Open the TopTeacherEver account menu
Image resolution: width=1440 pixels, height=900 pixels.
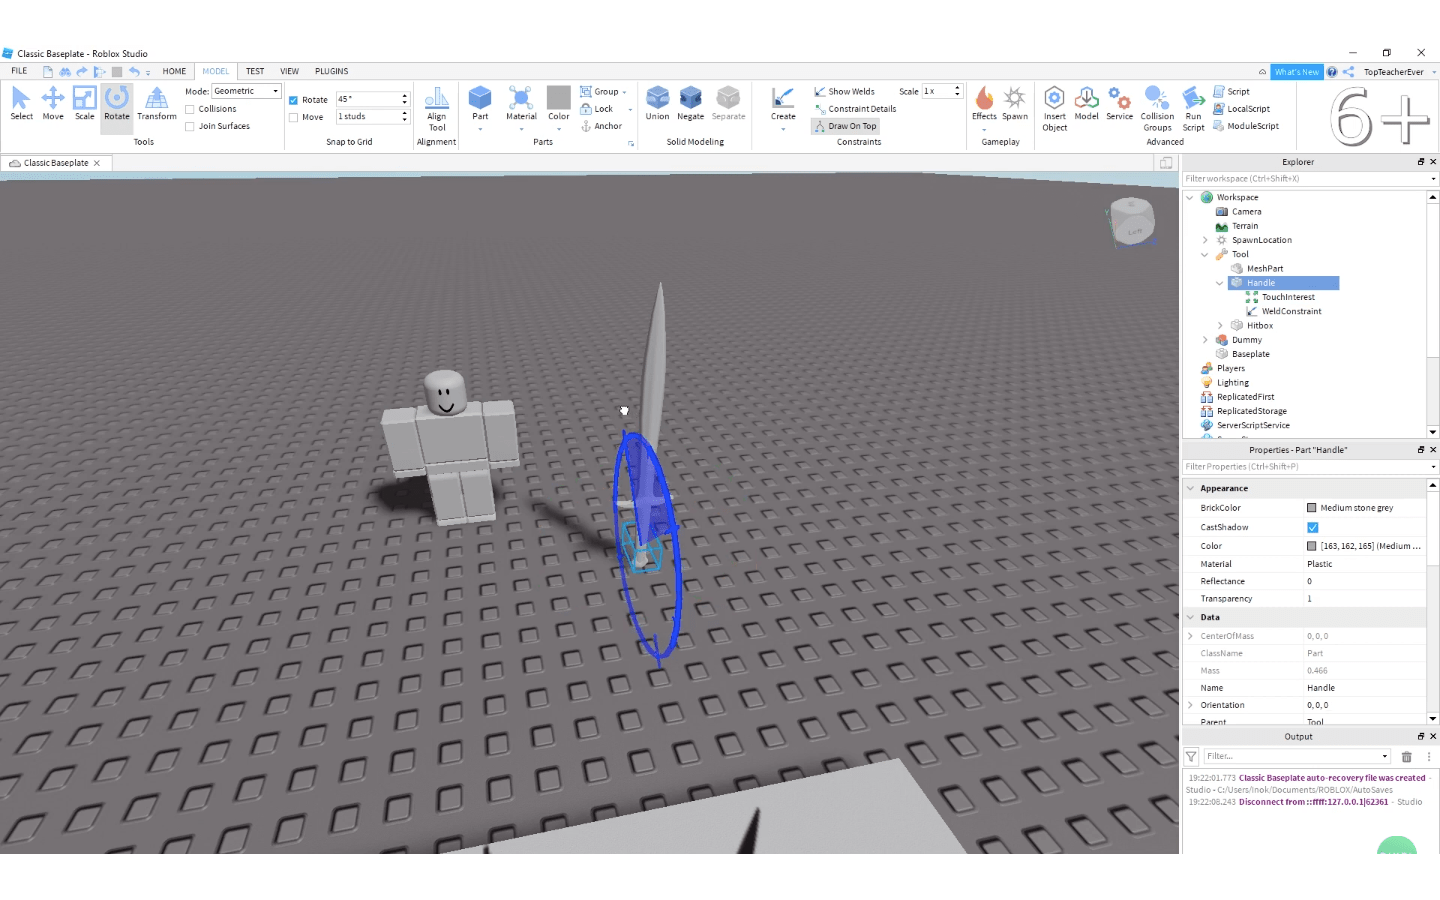[1399, 72]
